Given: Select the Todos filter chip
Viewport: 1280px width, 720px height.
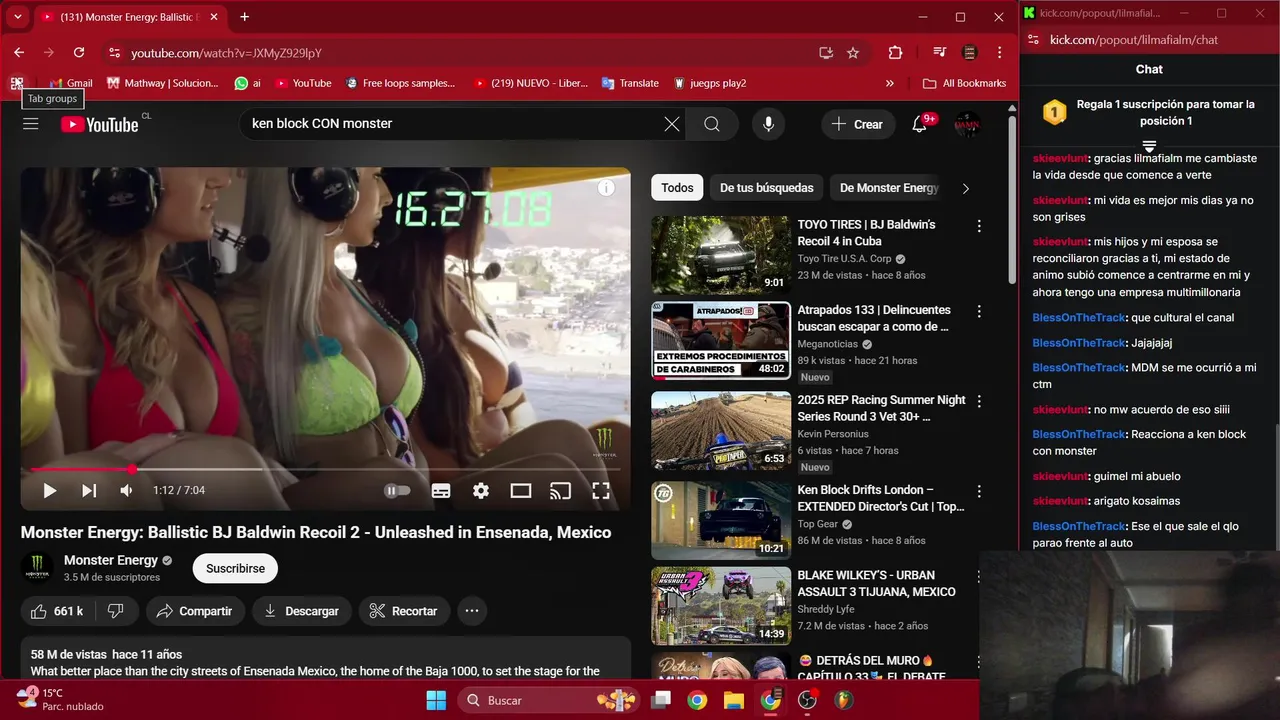Looking at the screenshot, I should (x=677, y=188).
